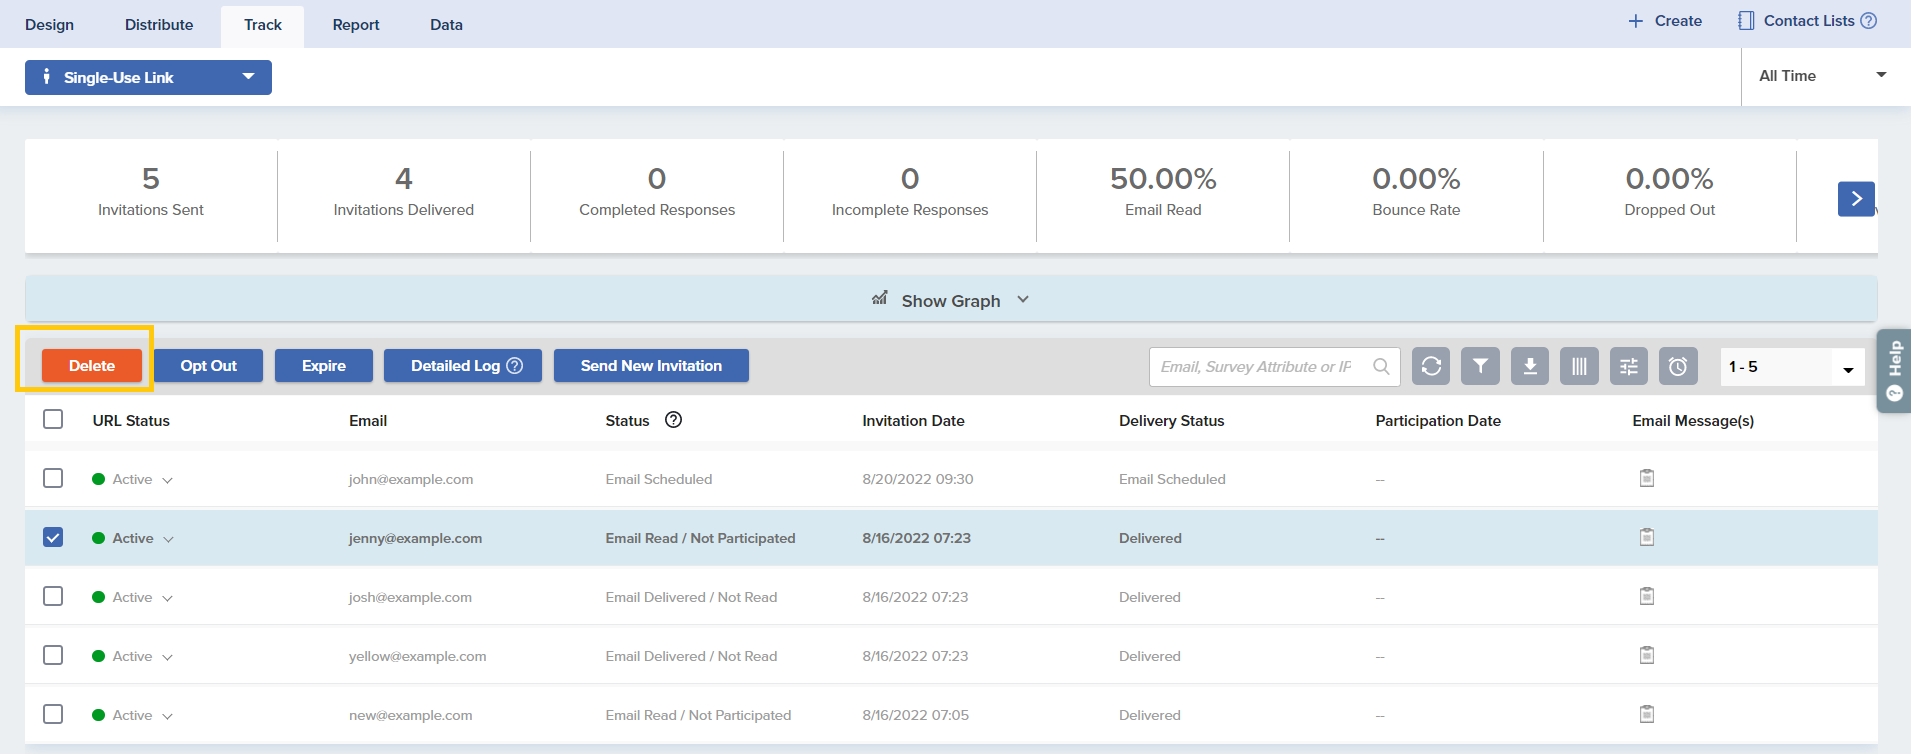The height and width of the screenshot is (754, 1920).
Task: Click the refresh icon in the toolbar
Action: [x=1431, y=366]
